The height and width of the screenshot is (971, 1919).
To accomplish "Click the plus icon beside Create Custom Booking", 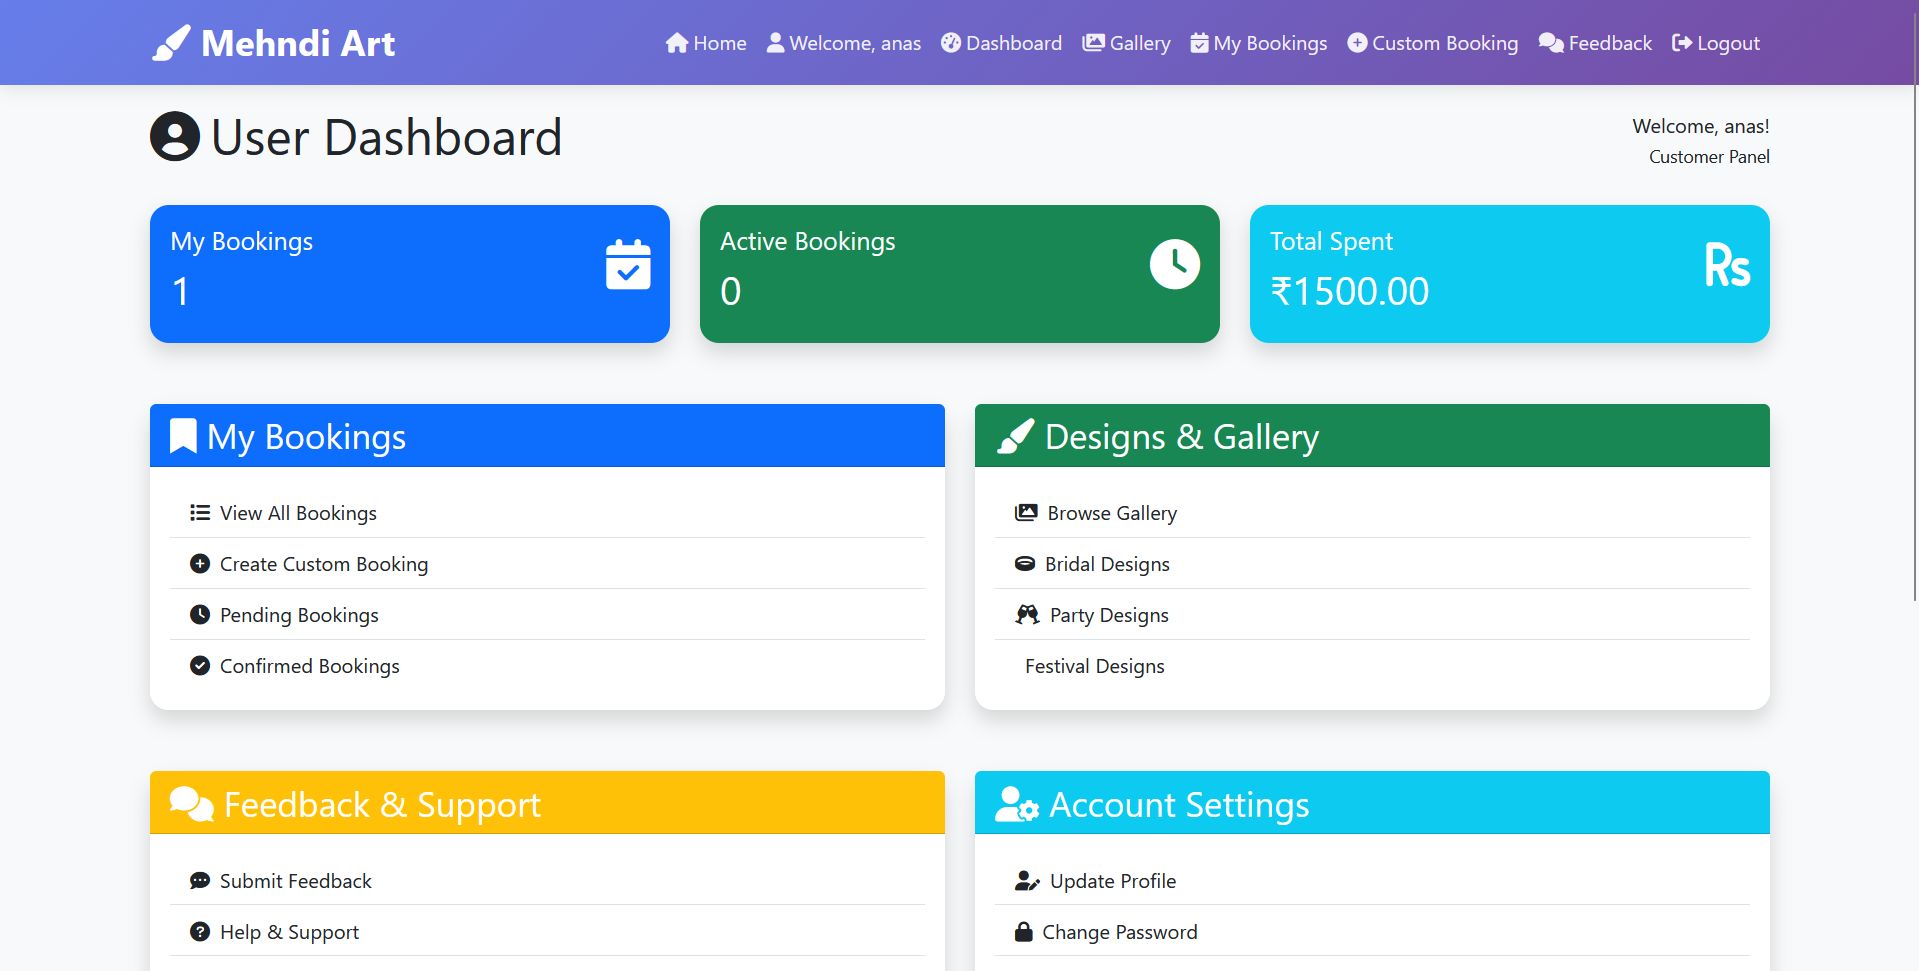I will (199, 563).
